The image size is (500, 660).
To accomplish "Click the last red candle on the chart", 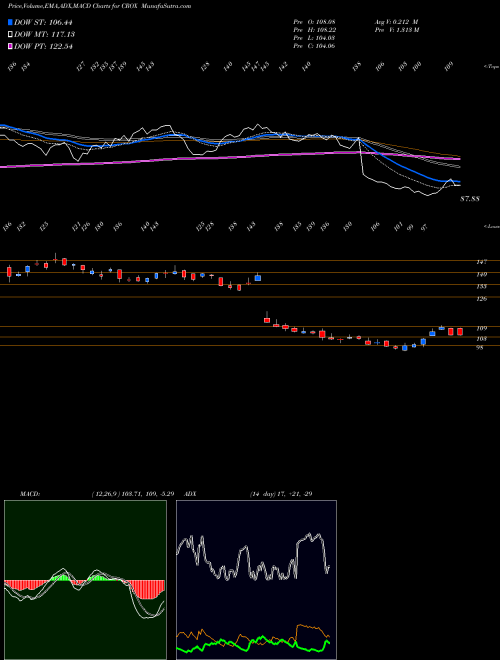I will [x=460, y=332].
